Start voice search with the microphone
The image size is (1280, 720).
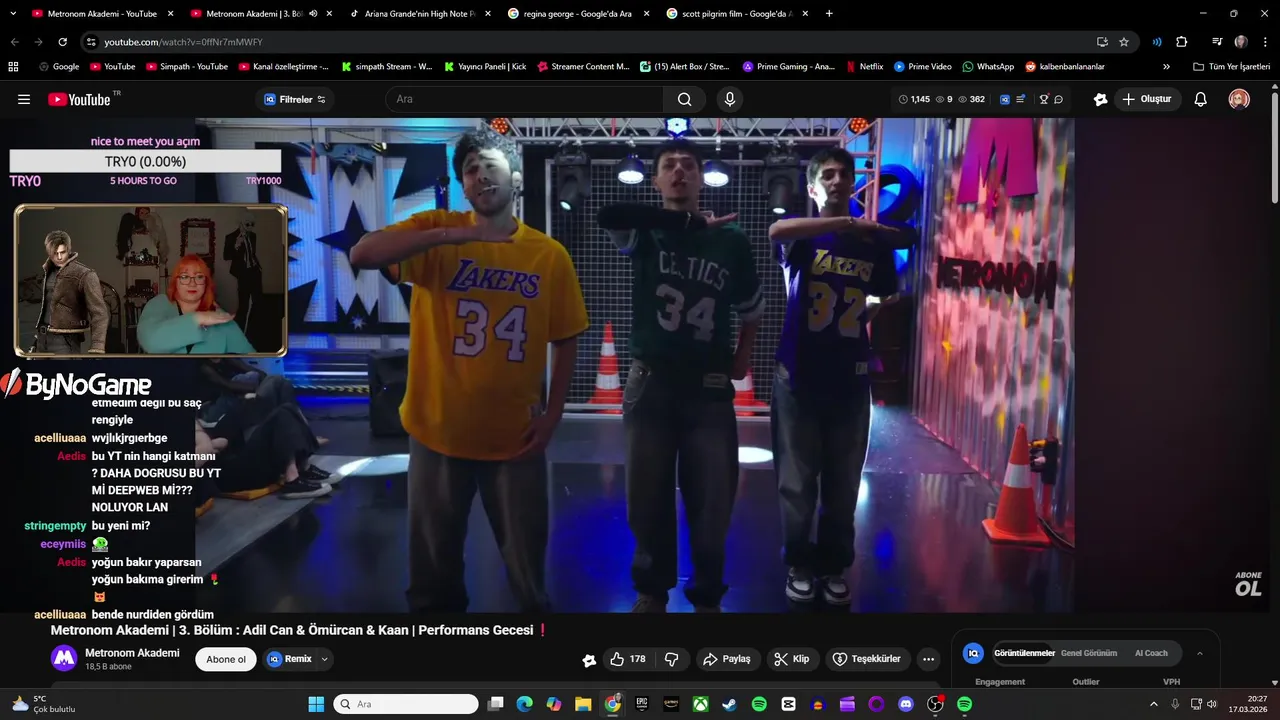(x=730, y=99)
